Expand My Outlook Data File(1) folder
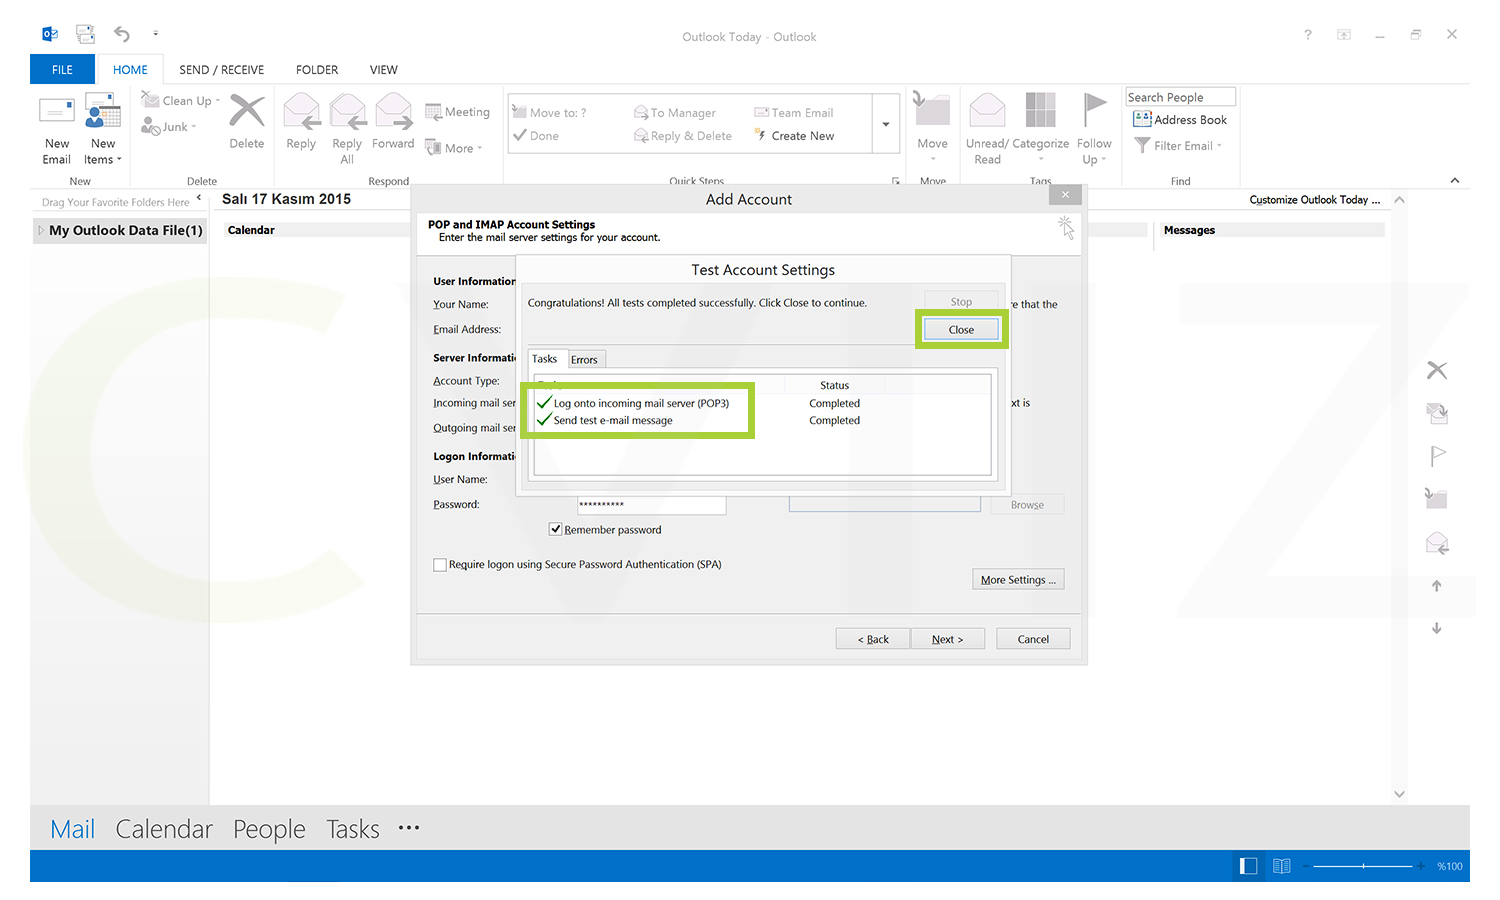Screen dimensions: 1500x900 (41, 230)
